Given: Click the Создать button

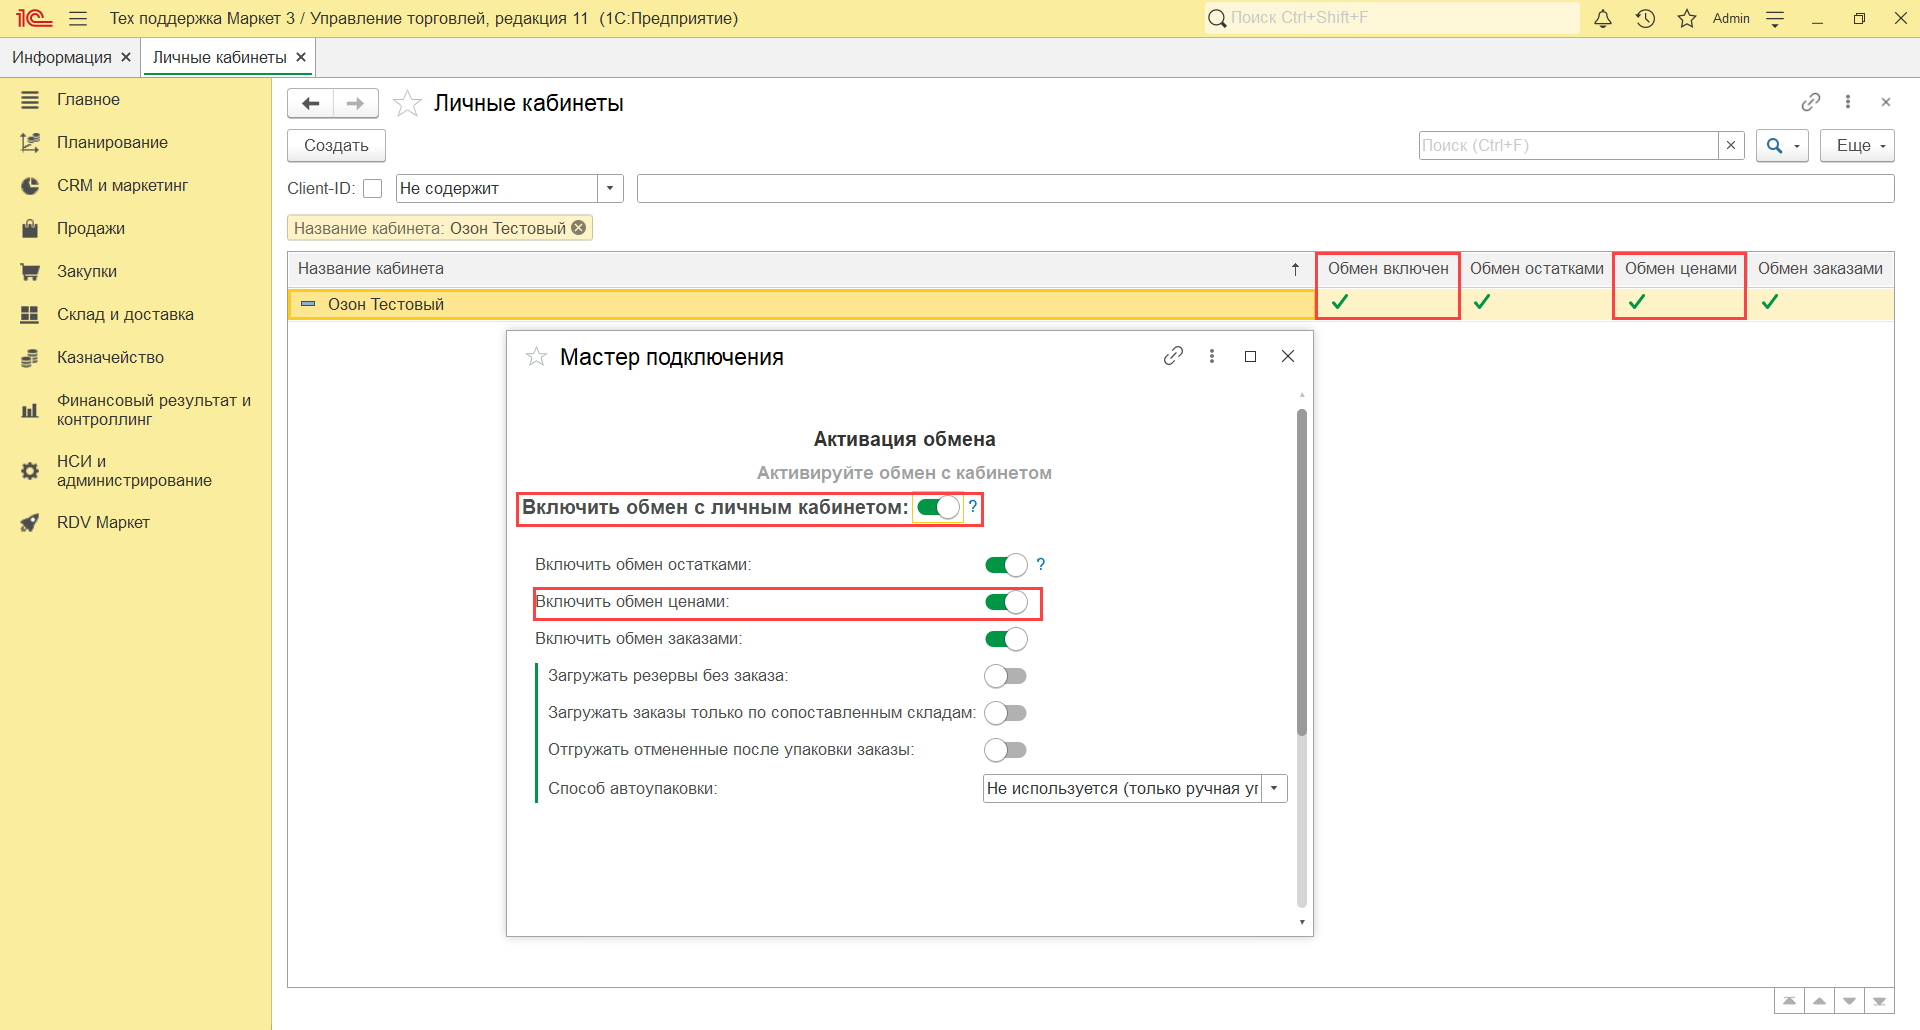Looking at the screenshot, I should coord(336,146).
